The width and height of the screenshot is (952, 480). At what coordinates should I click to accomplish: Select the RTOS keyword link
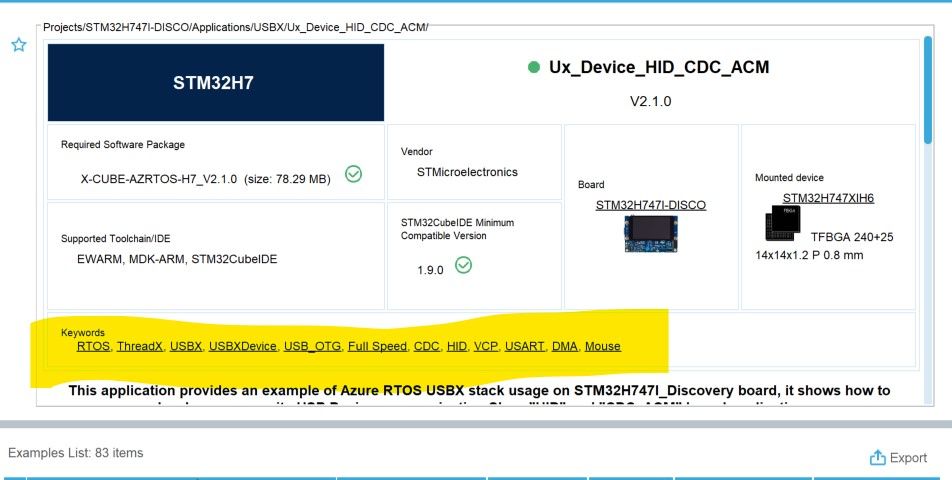point(93,346)
